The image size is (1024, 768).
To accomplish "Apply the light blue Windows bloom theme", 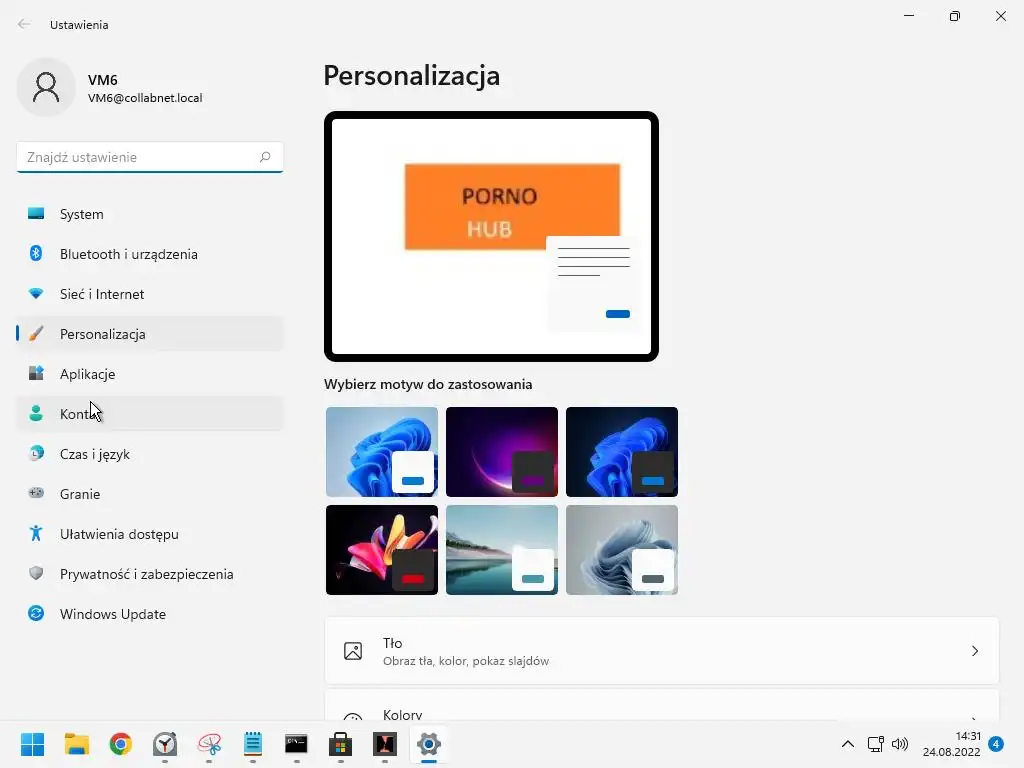I will coord(382,452).
